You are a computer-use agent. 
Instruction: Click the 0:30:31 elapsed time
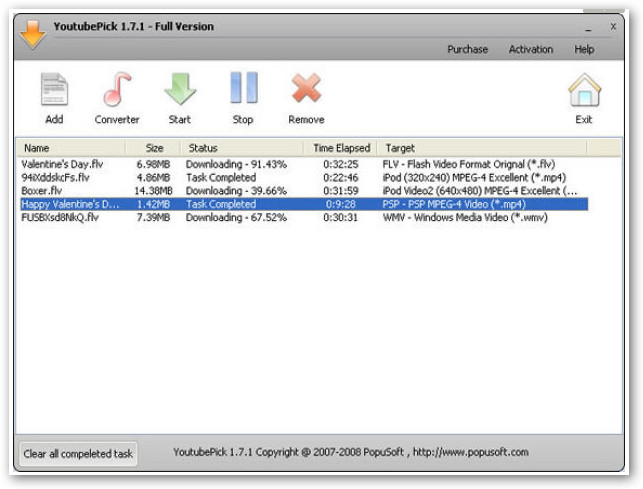[340, 217]
